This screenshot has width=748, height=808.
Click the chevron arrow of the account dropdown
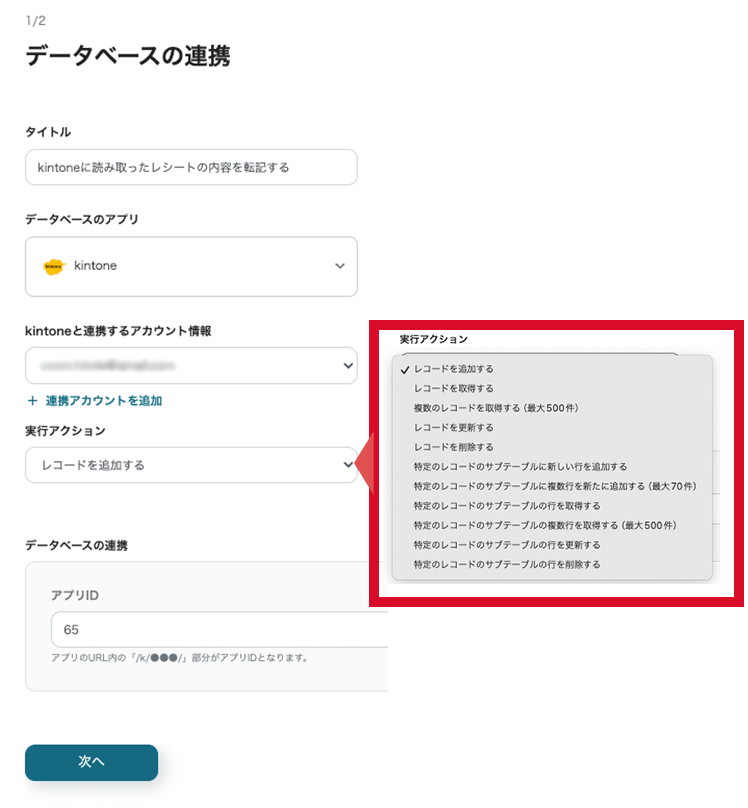(348, 365)
